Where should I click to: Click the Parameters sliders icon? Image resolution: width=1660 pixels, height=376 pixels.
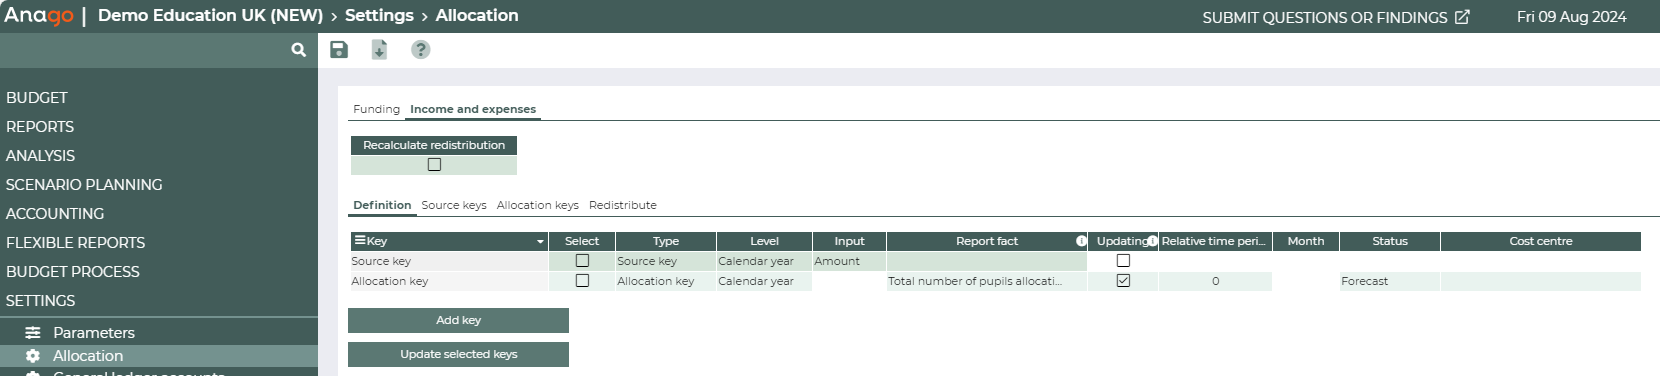33,333
